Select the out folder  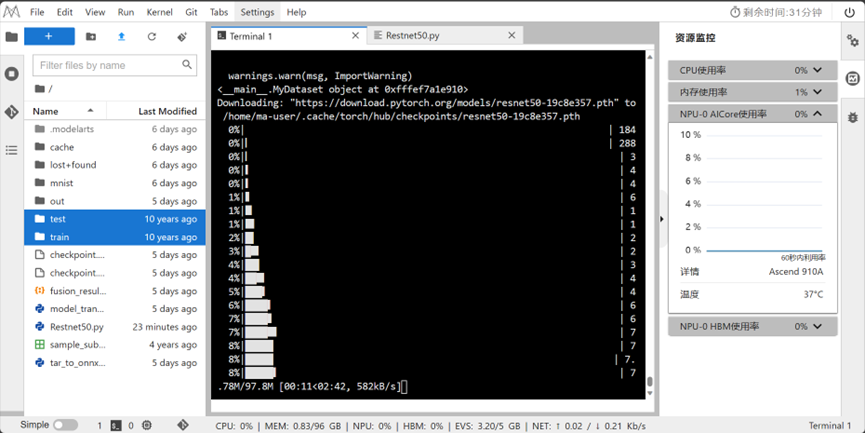pos(115,201)
